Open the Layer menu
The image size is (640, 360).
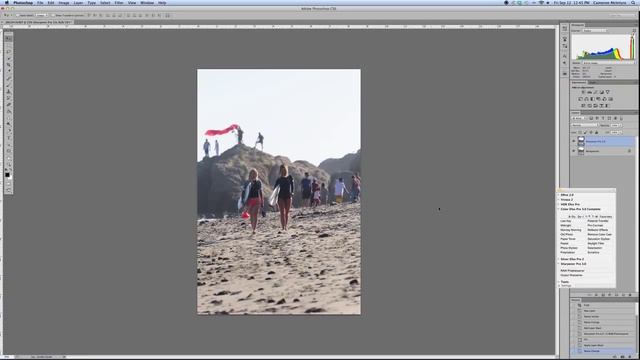[78, 3]
